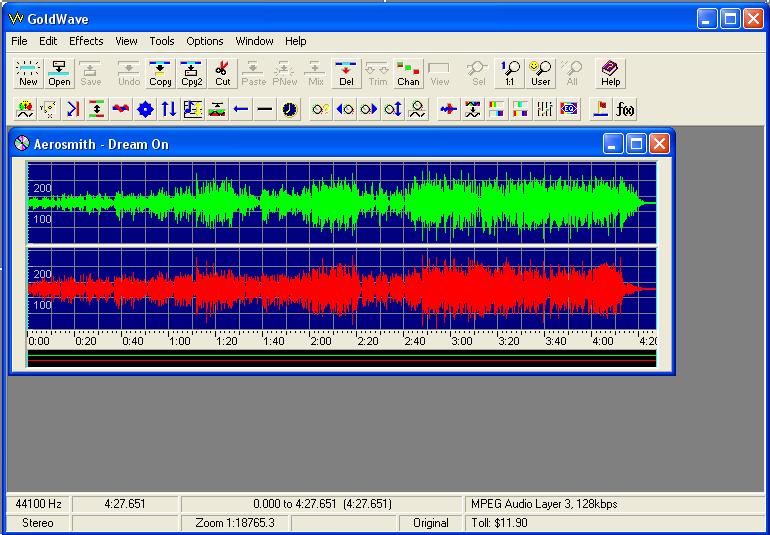Open the Options menu
This screenshot has width=770, height=535.
pyautogui.click(x=205, y=41)
